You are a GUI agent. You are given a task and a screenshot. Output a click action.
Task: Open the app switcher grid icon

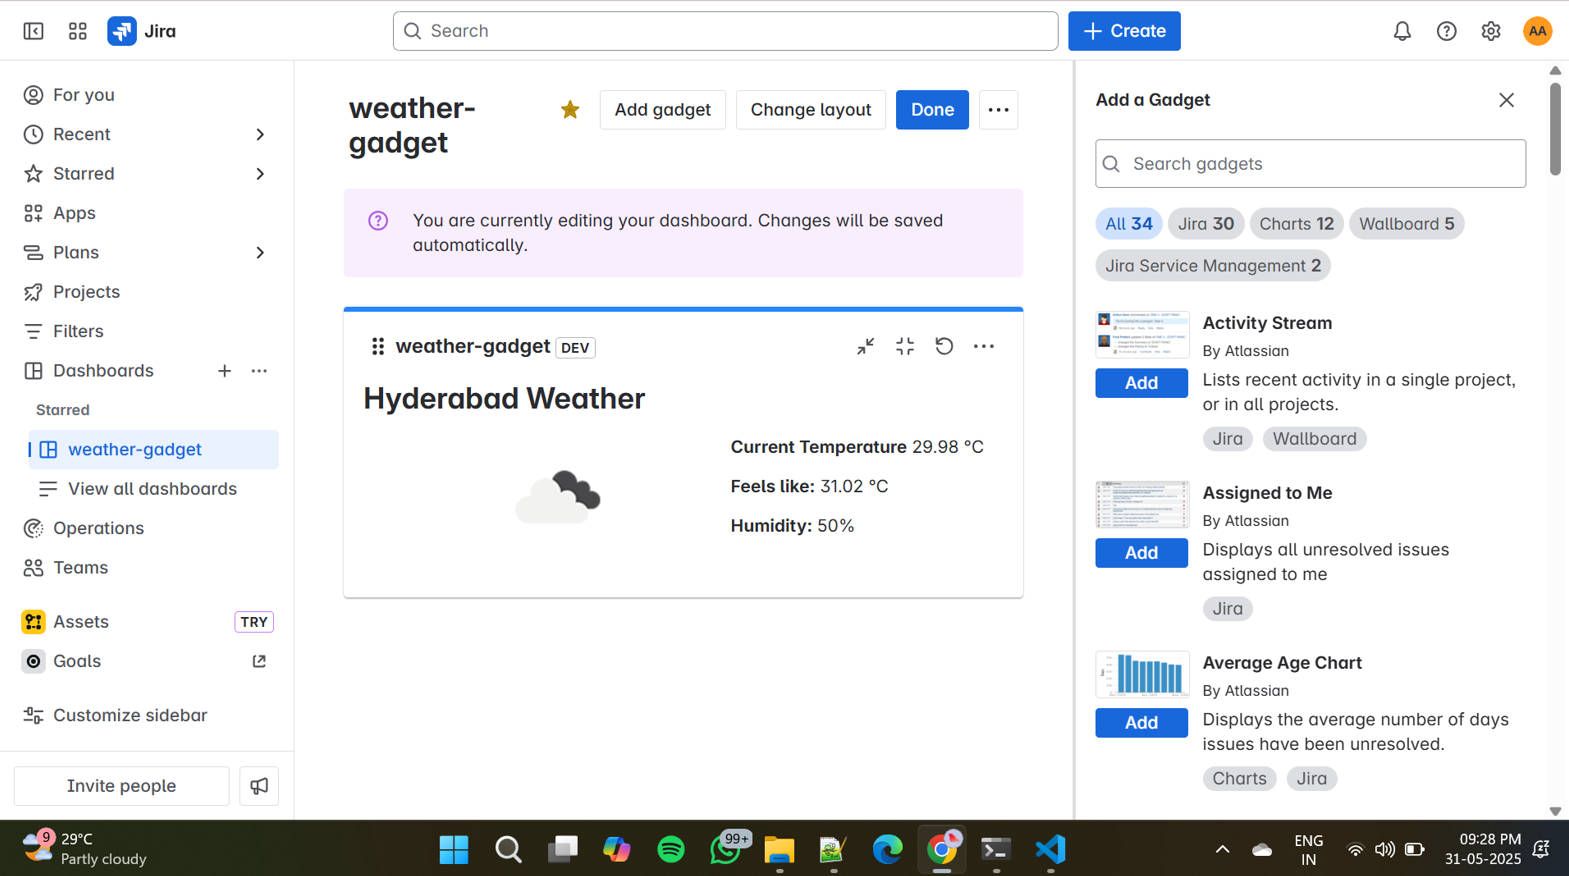pyautogui.click(x=77, y=31)
